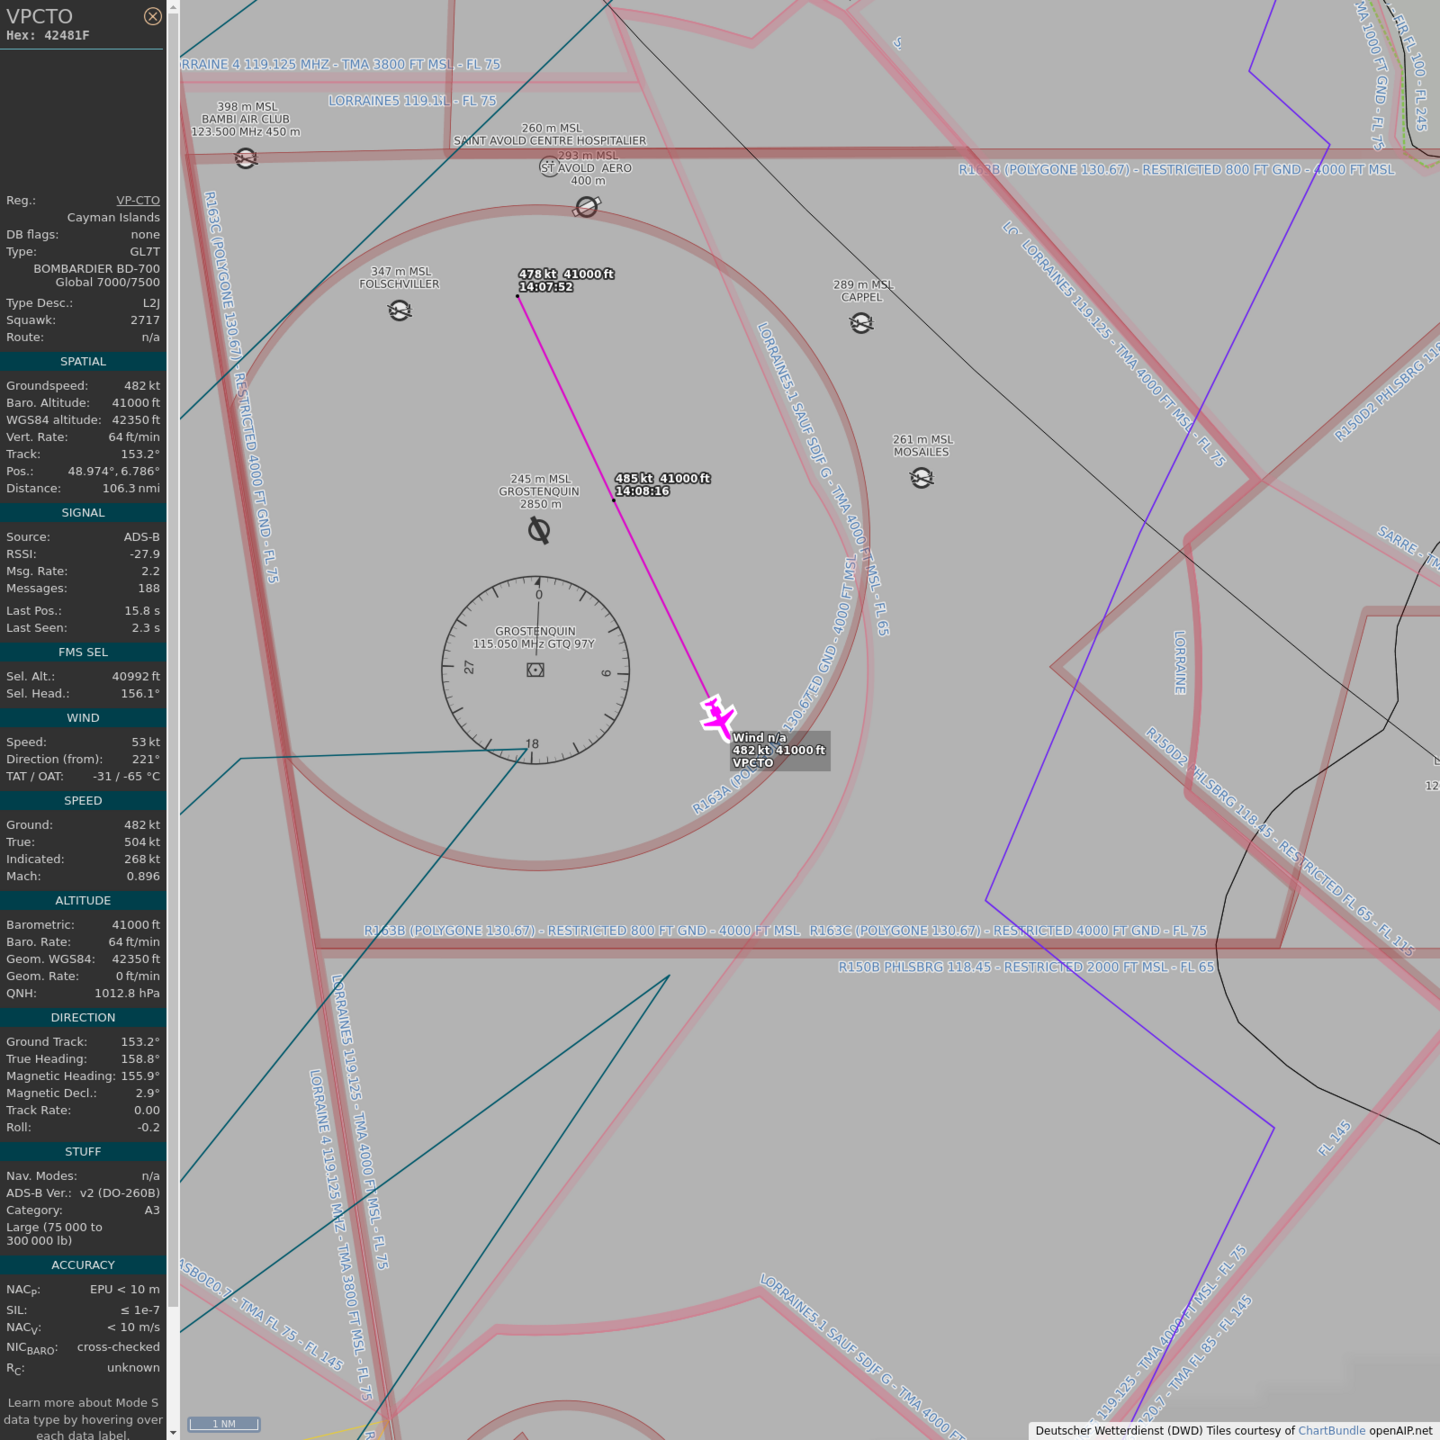Click the St Avold Aero airfield symbol
Image resolution: width=1440 pixels, height=1440 pixels.
tap(587, 206)
